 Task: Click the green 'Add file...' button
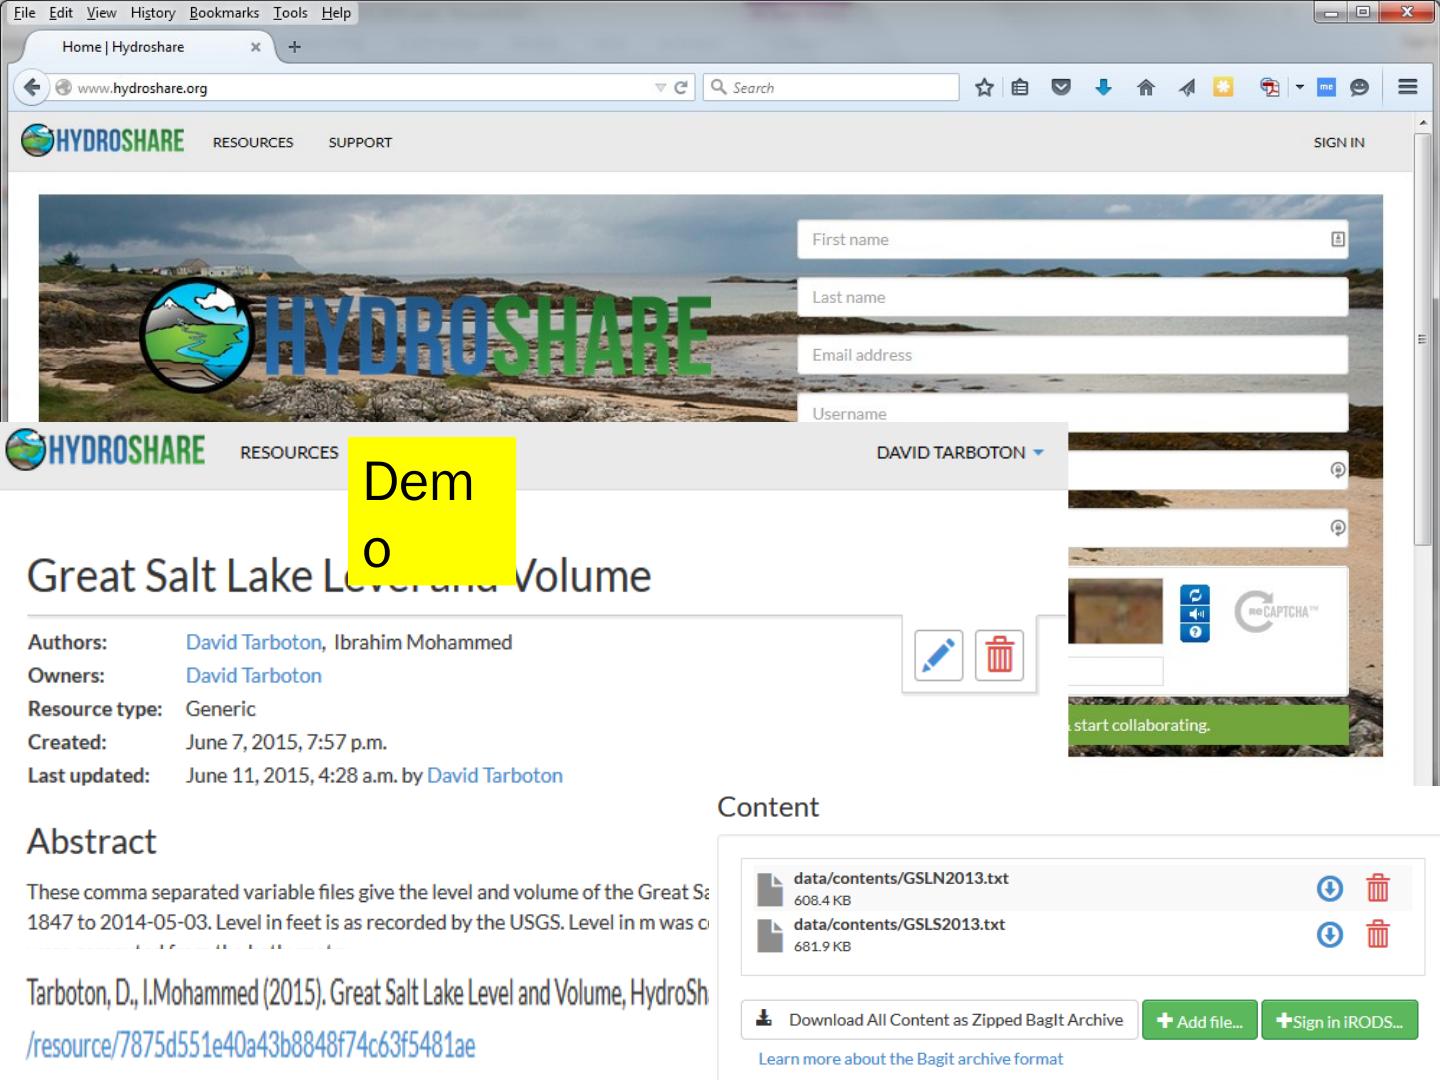click(1199, 1021)
